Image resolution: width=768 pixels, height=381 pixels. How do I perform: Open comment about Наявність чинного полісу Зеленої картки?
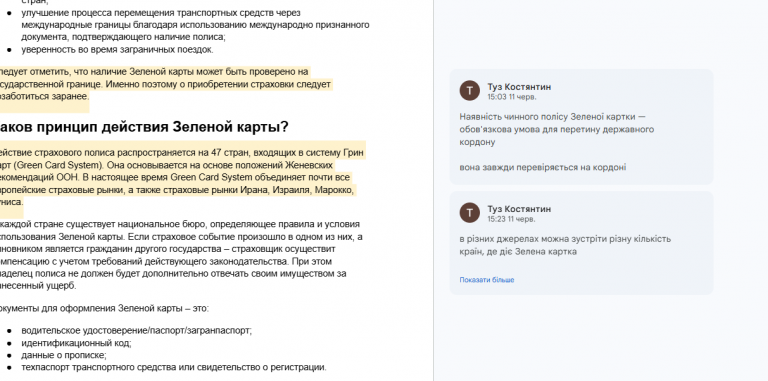pos(581,127)
